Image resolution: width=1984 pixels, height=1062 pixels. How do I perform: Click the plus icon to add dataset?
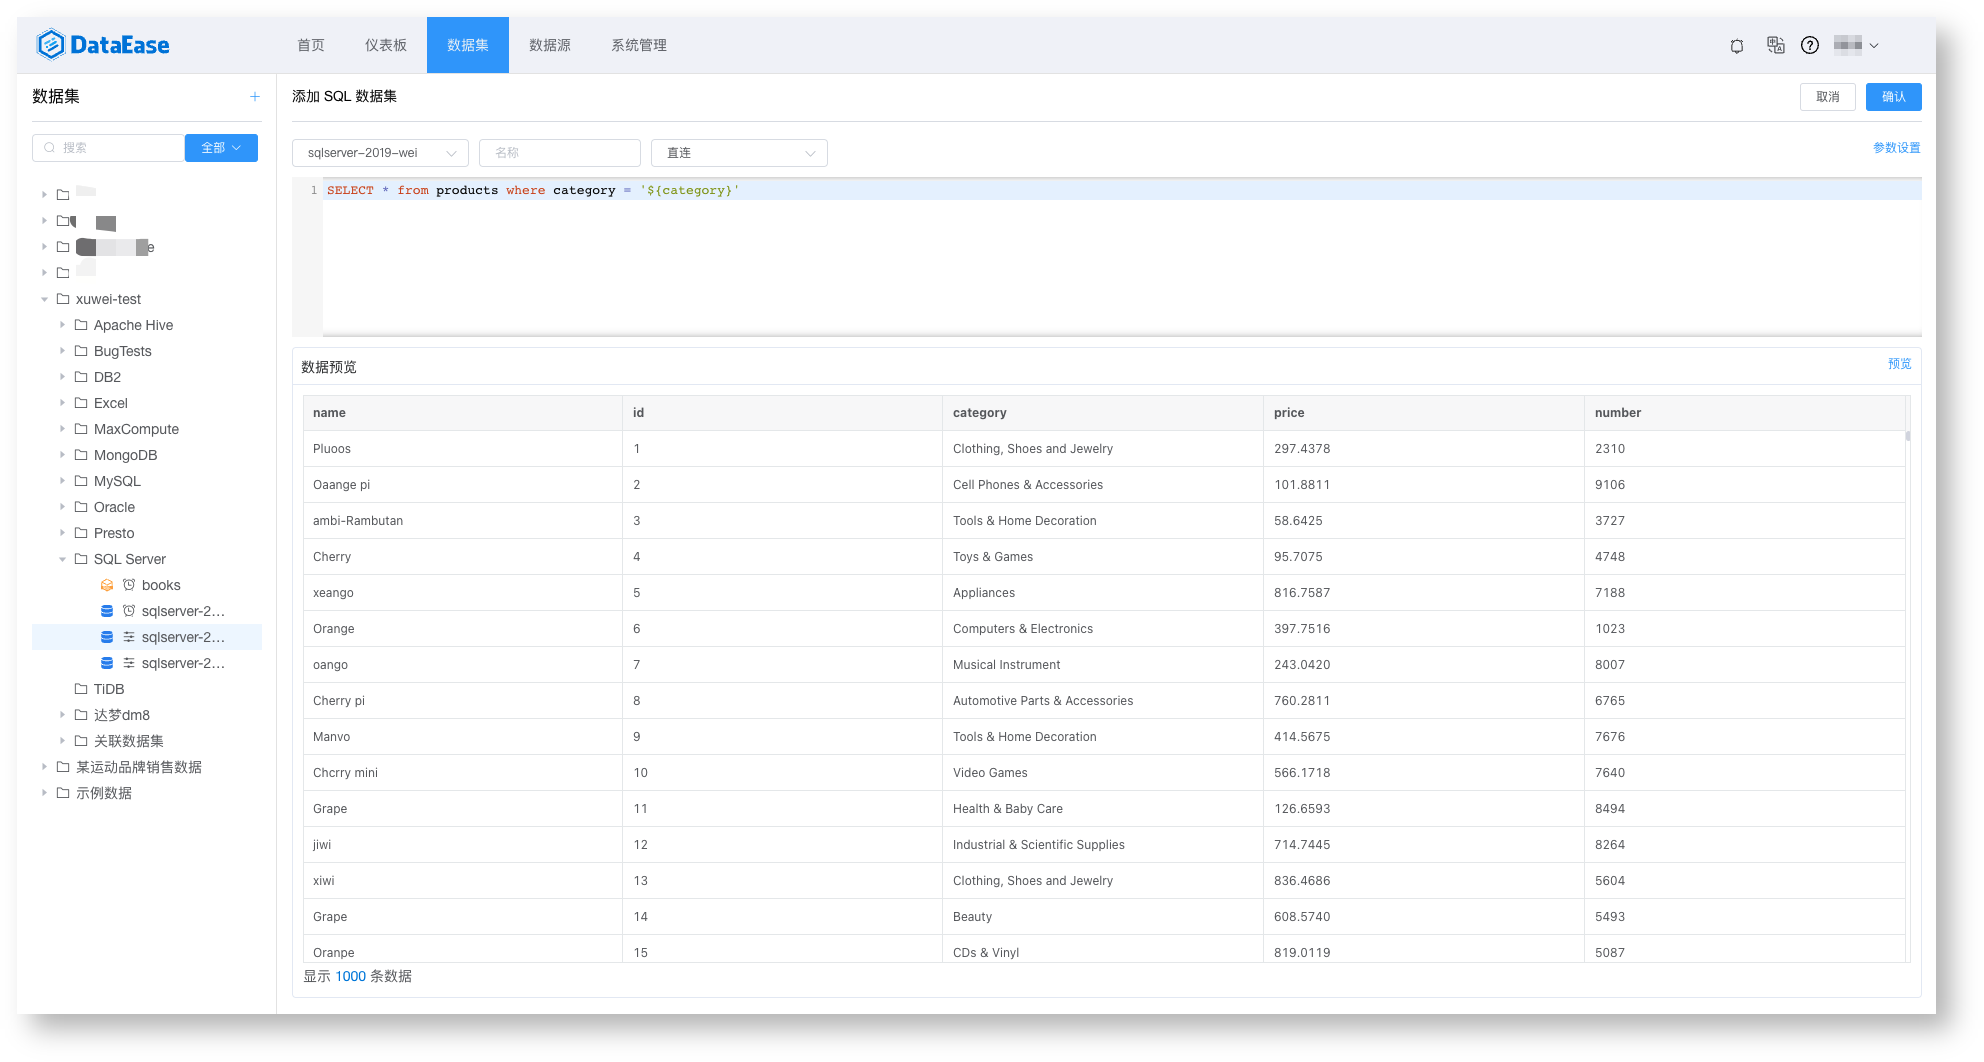tap(255, 97)
